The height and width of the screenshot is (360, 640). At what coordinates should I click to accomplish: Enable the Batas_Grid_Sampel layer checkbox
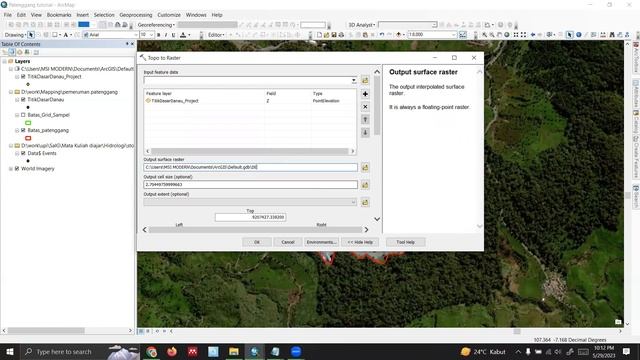[x=23, y=115]
